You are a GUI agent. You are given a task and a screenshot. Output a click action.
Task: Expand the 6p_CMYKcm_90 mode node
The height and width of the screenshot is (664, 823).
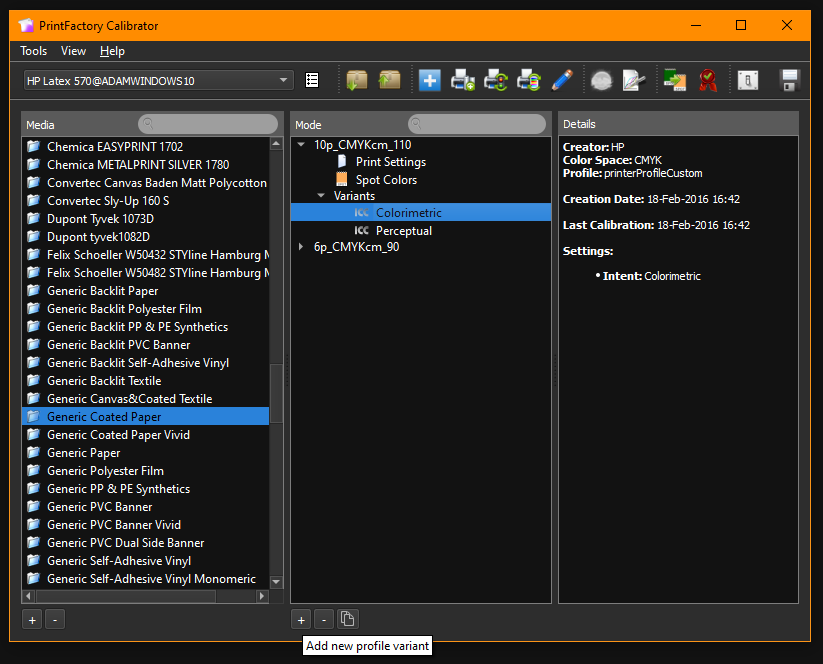click(301, 246)
